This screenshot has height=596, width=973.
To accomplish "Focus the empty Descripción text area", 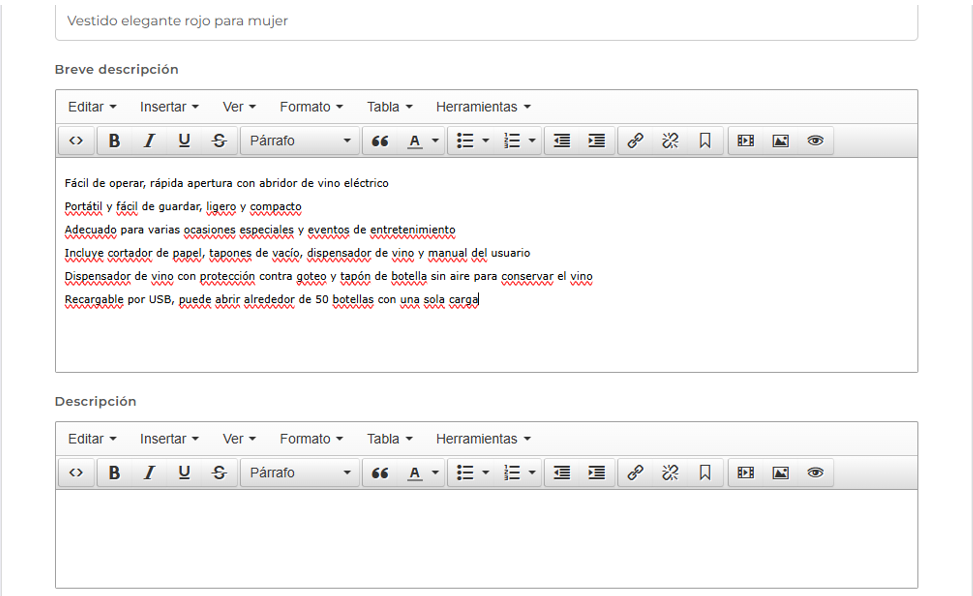I will 486,539.
